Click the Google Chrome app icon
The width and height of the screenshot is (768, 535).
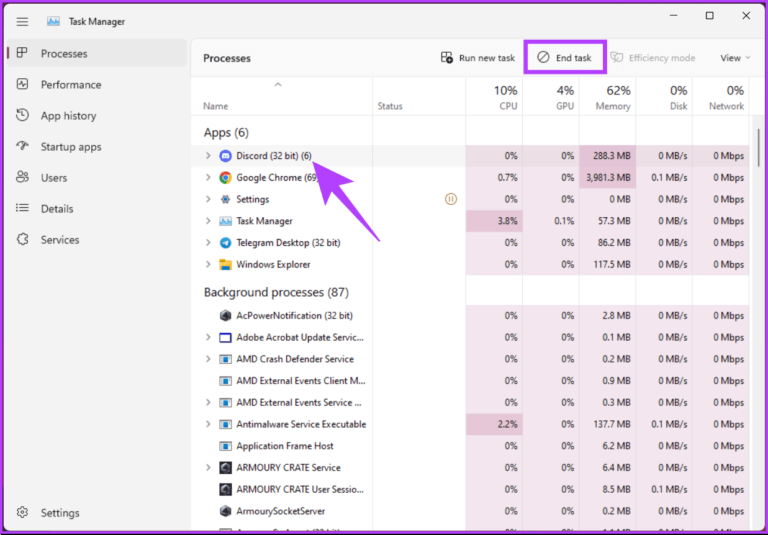click(x=225, y=177)
